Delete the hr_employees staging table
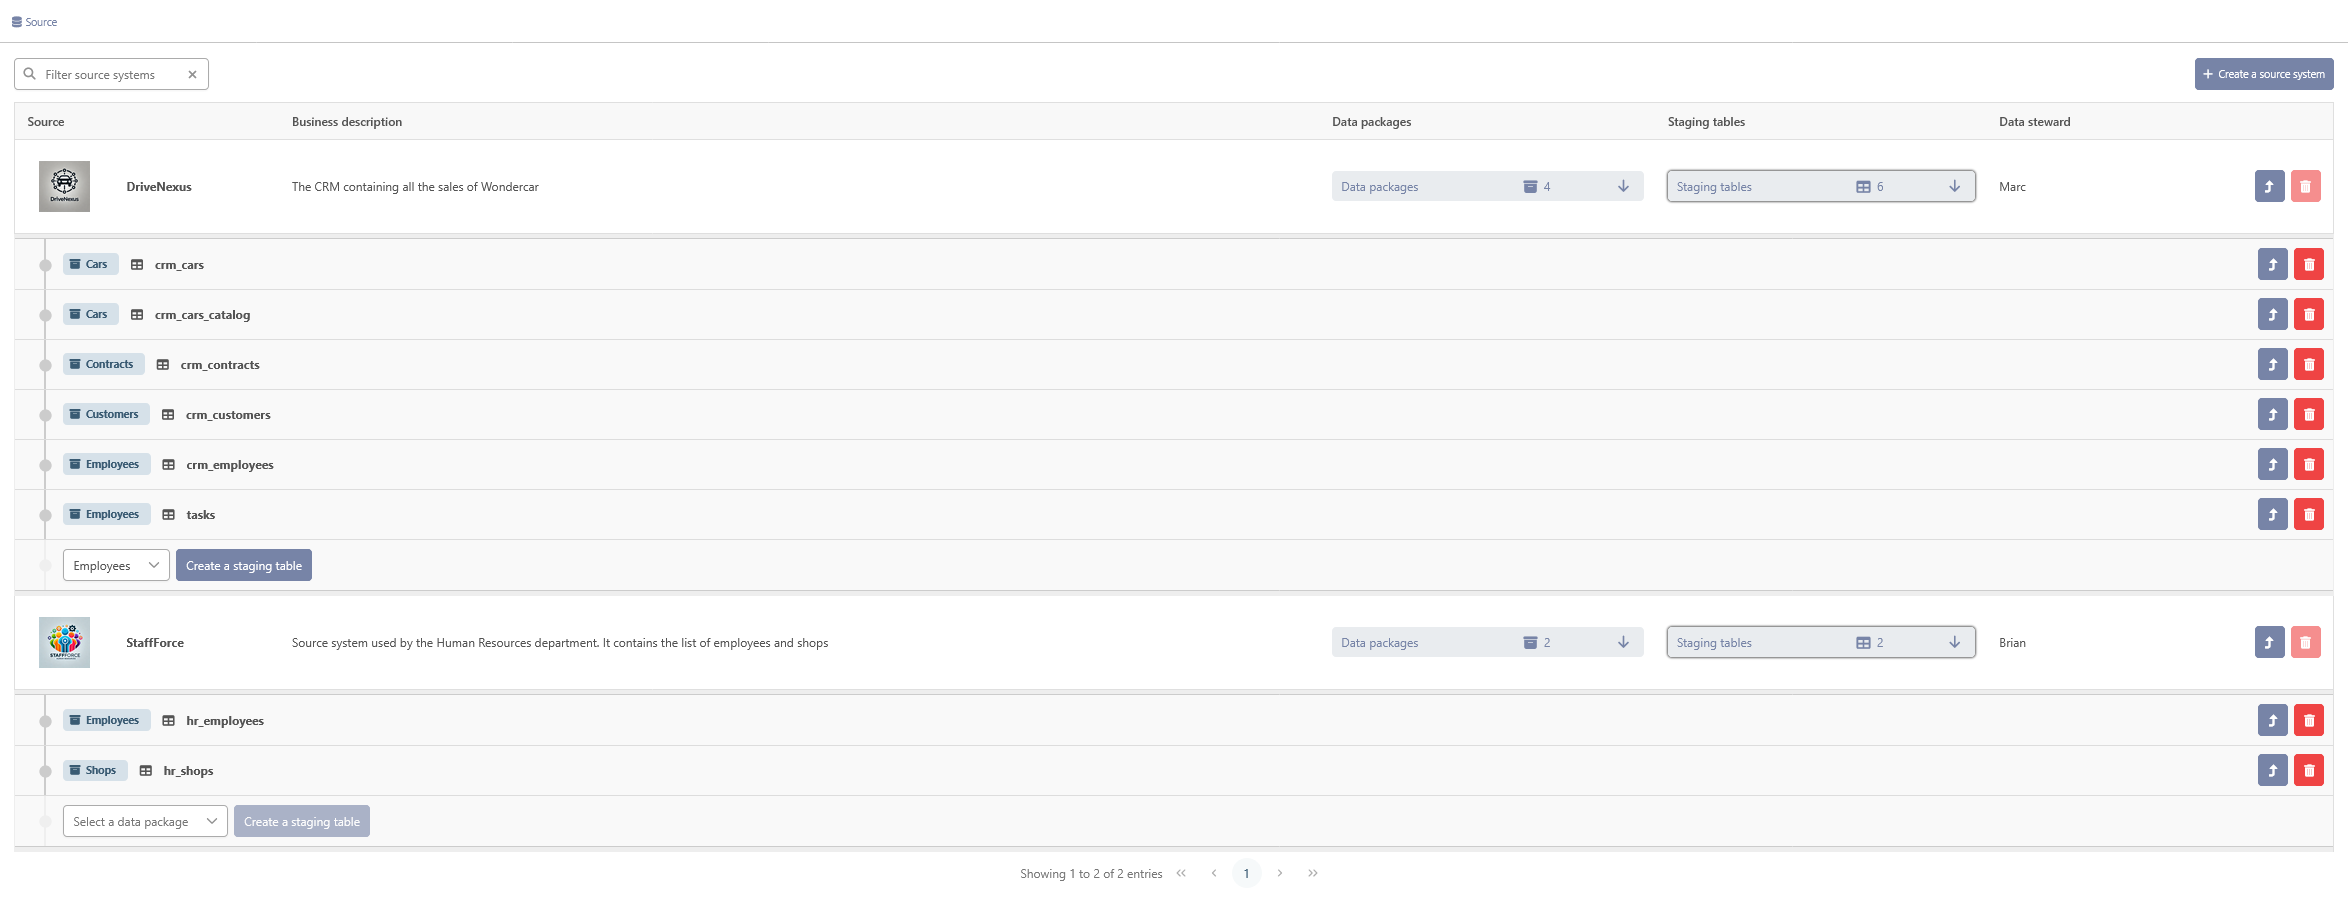This screenshot has width=2348, height=910. coord(2309,720)
